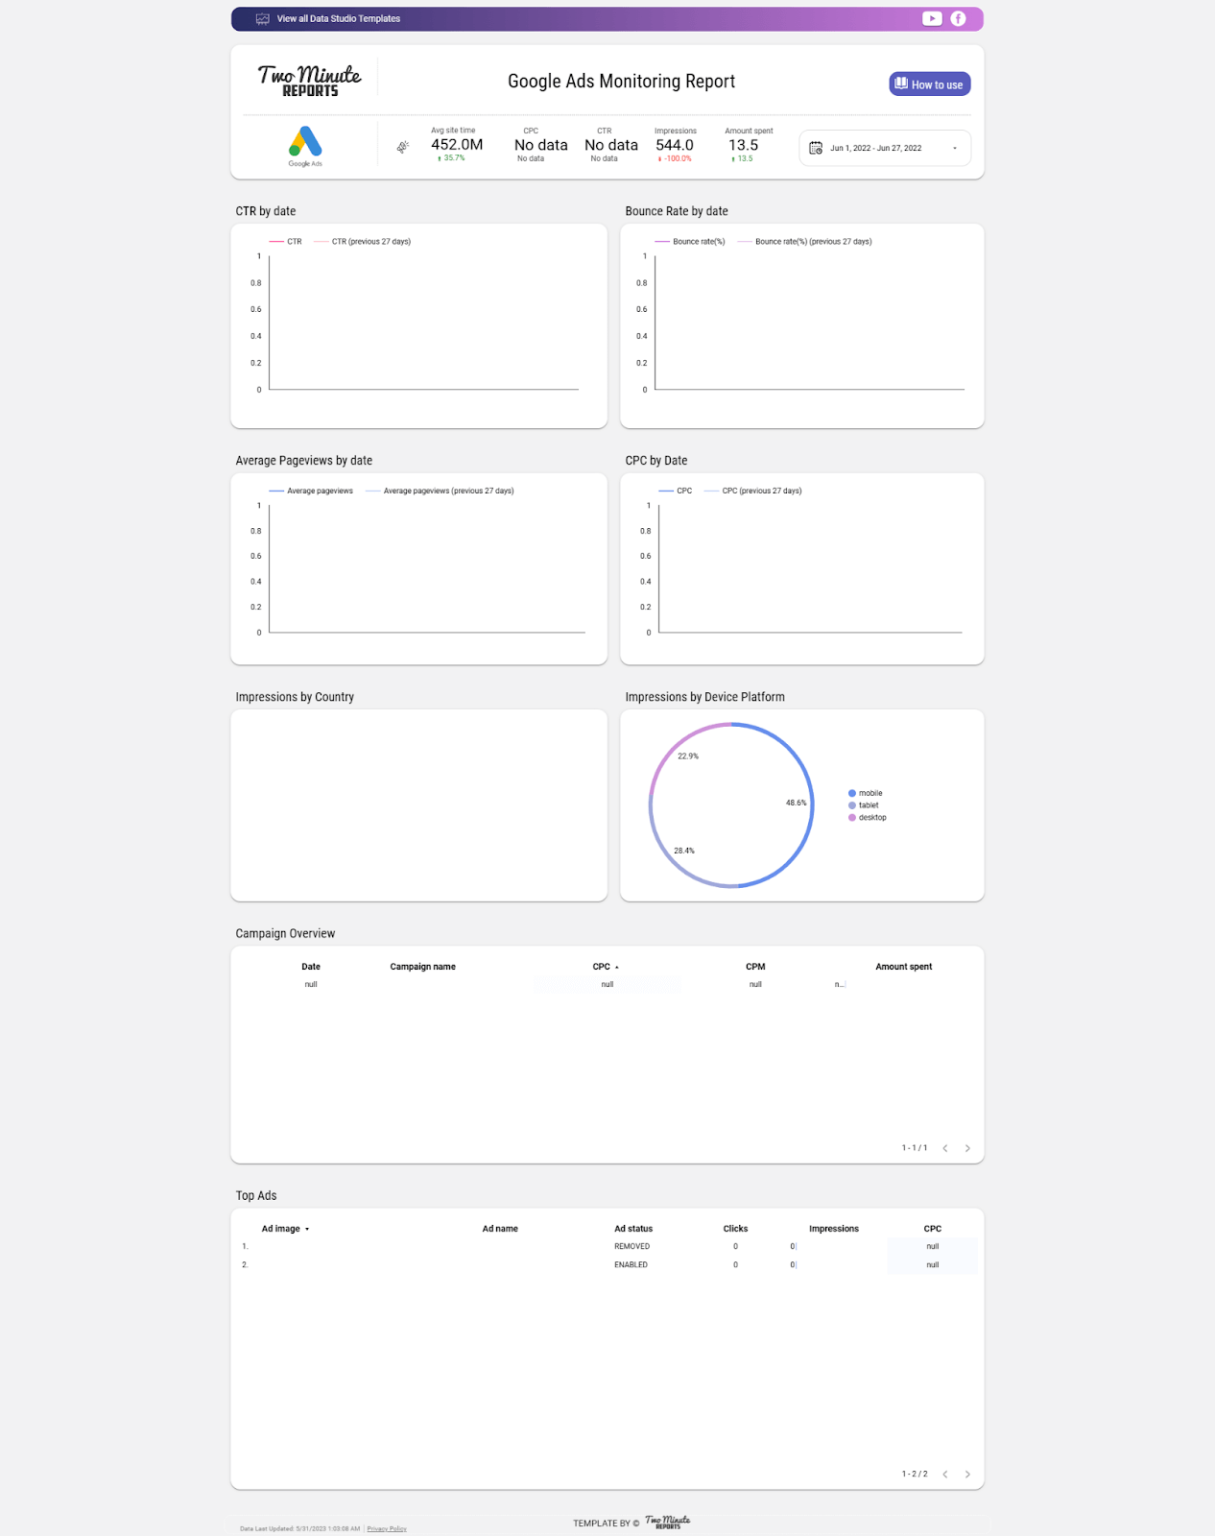
Task: Click the How to use button
Action: [x=929, y=84]
